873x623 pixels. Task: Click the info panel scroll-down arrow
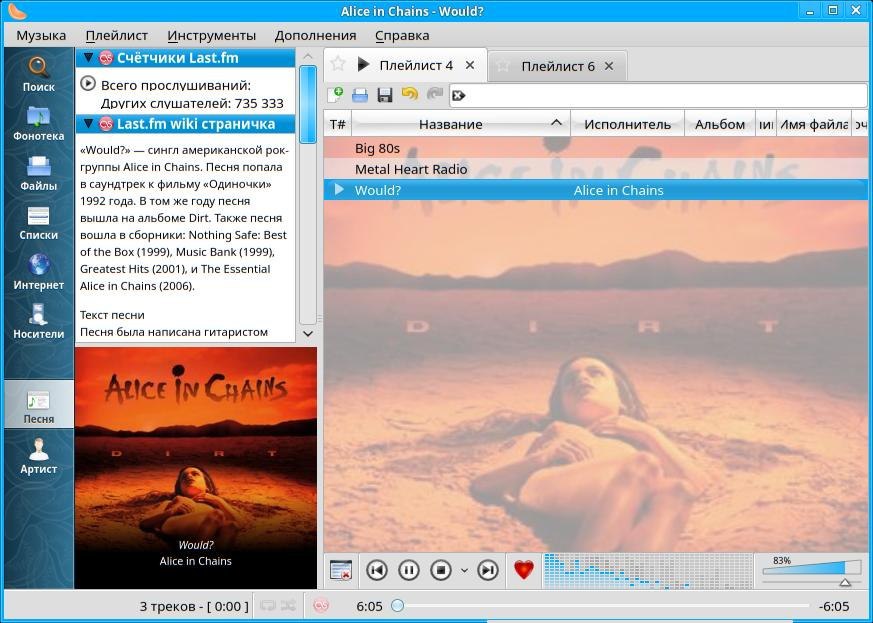point(307,333)
